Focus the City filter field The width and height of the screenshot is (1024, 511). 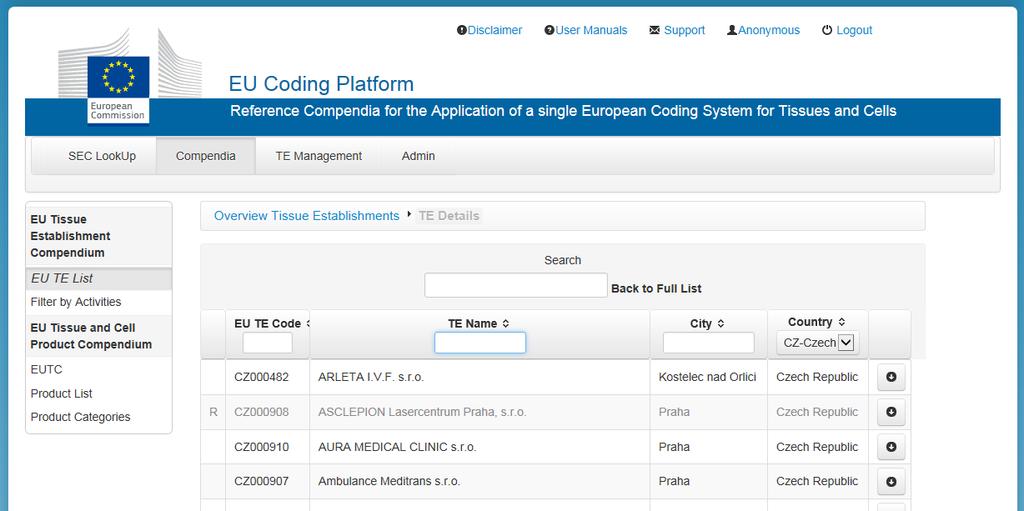coord(709,342)
